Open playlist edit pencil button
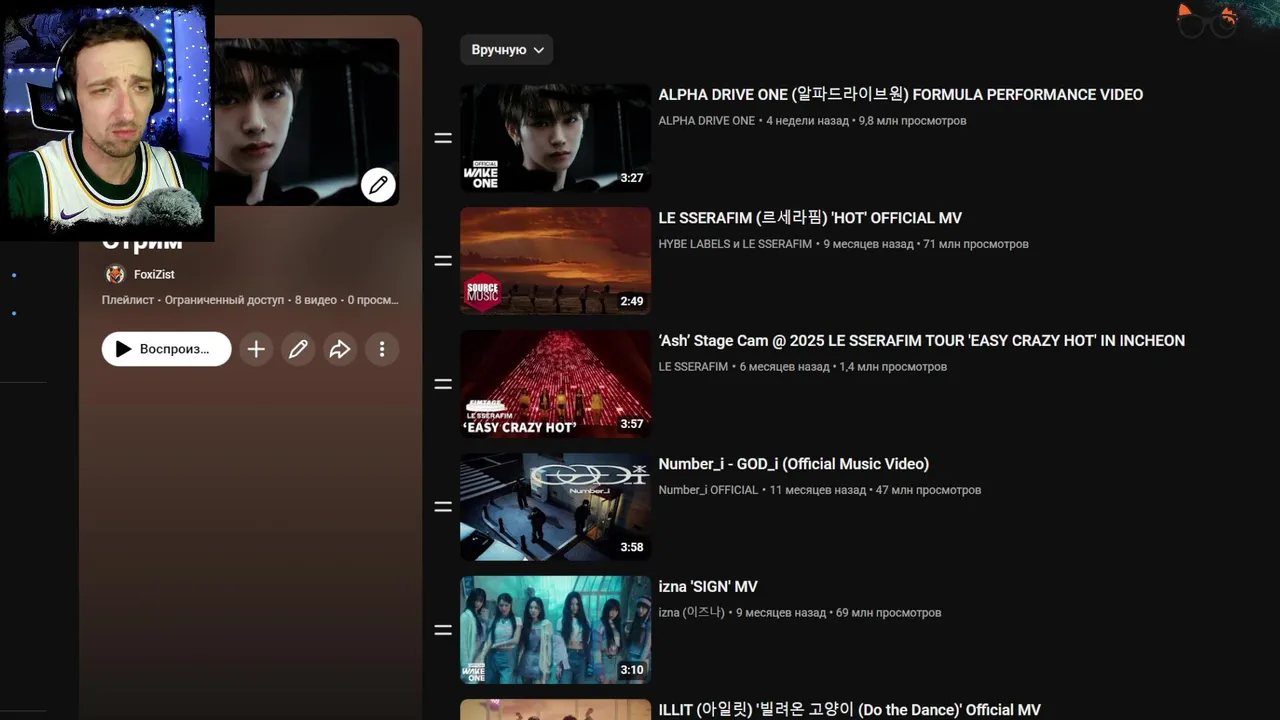This screenshot has height=720, width=1280. tap(298, 349)
